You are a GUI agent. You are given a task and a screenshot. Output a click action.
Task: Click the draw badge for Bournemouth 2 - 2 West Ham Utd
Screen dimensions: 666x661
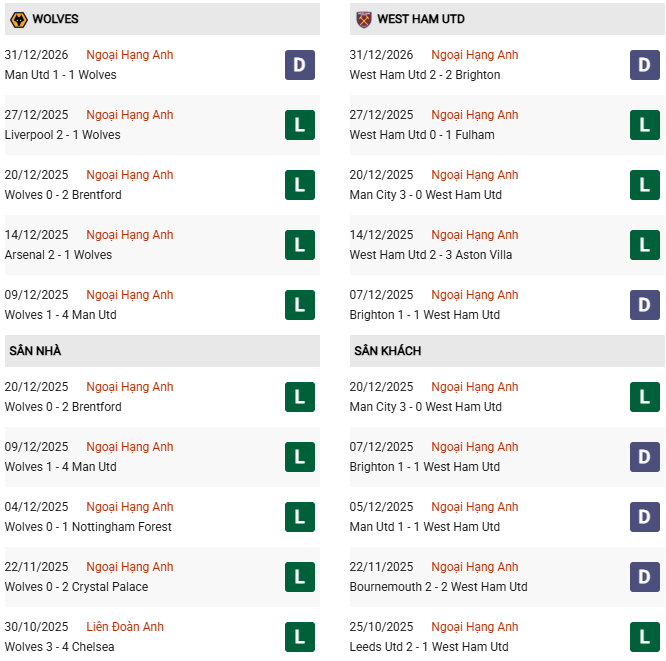(x=645, y=577)
